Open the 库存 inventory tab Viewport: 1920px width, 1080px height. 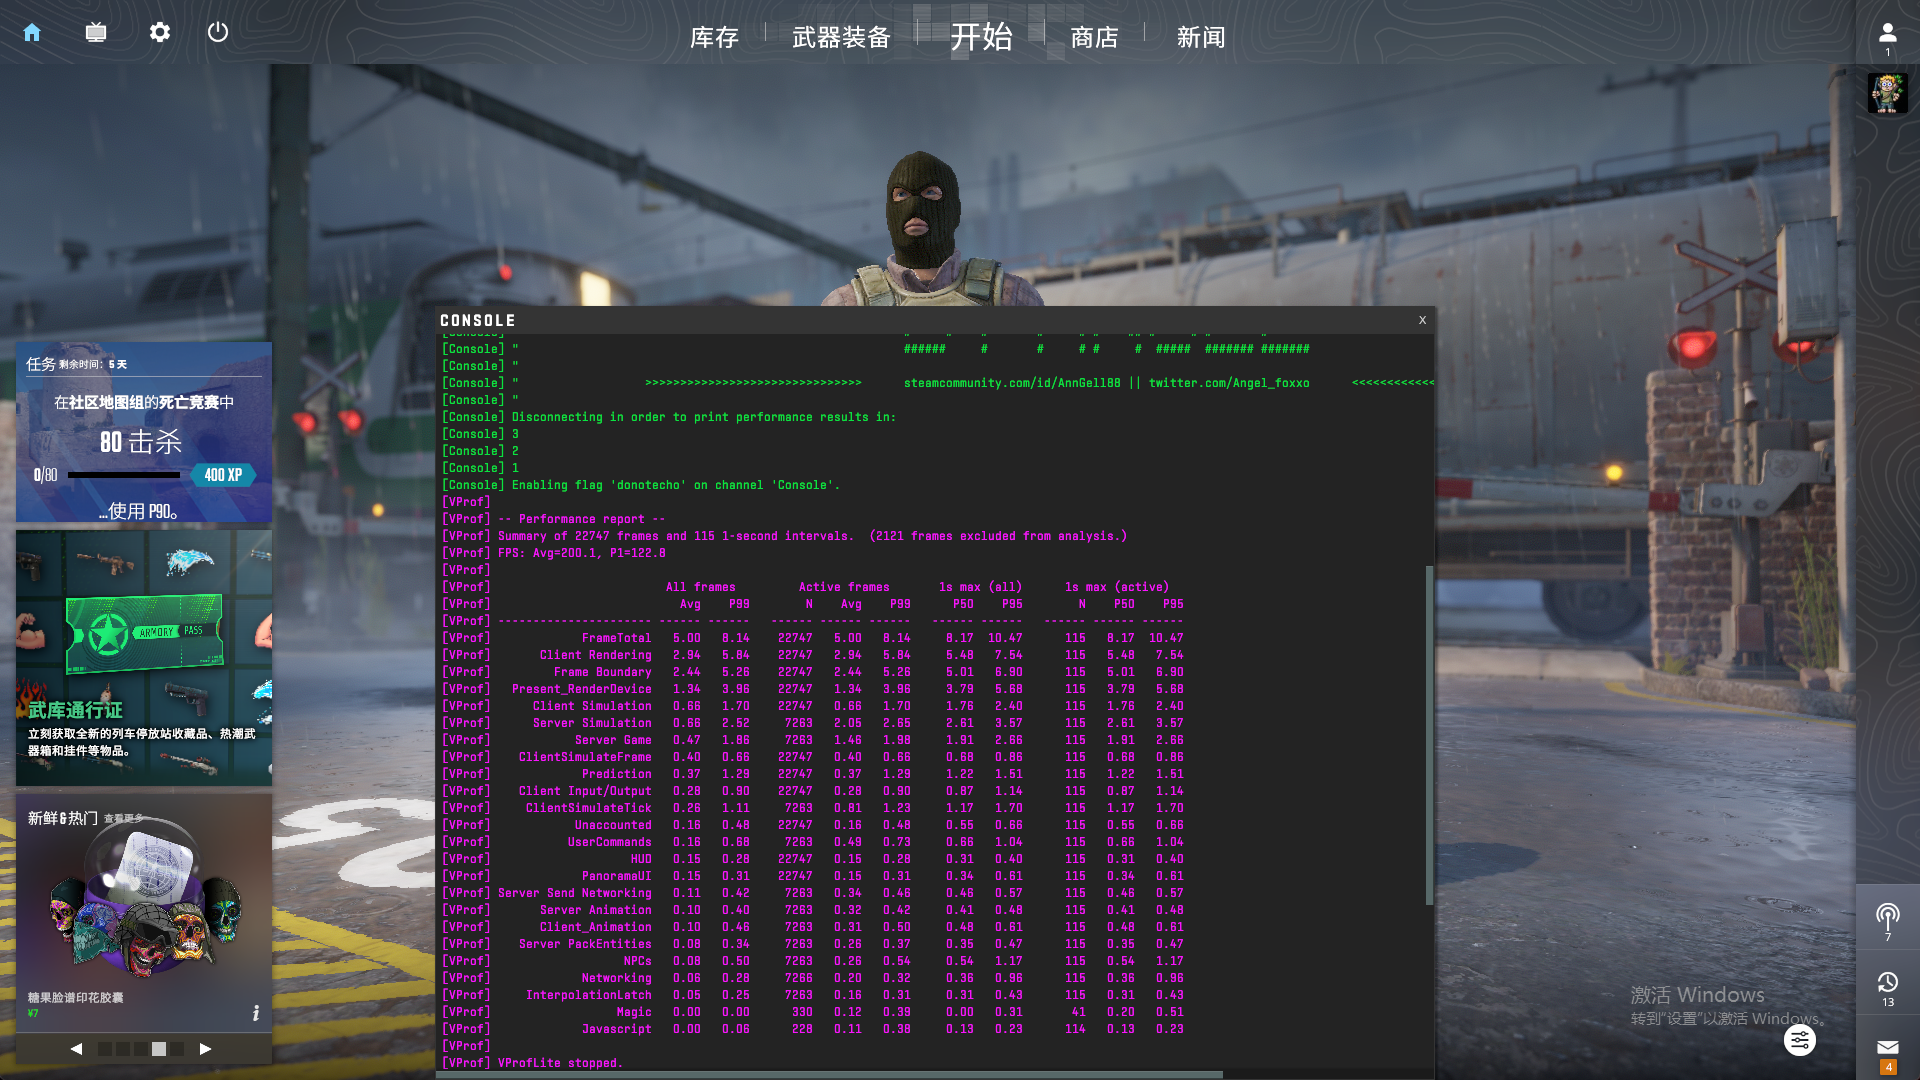coord(714,38)
